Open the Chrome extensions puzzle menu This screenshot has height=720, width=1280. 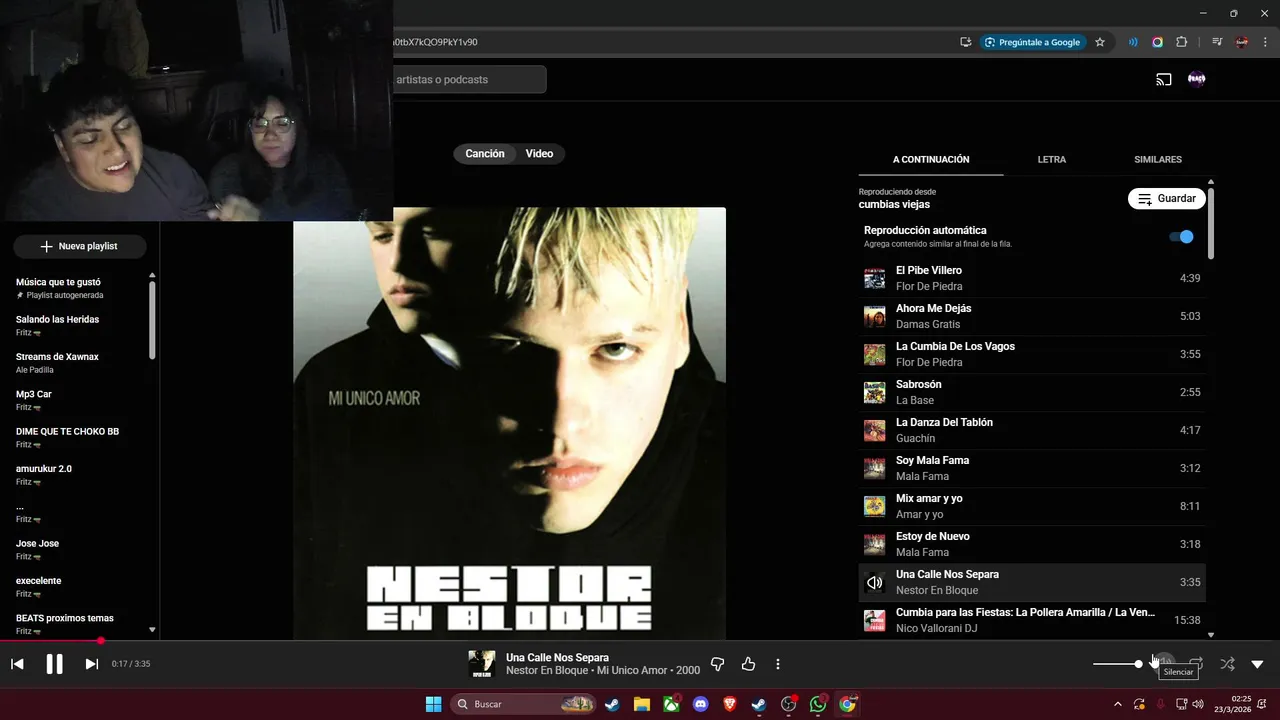coord(1181,42)
